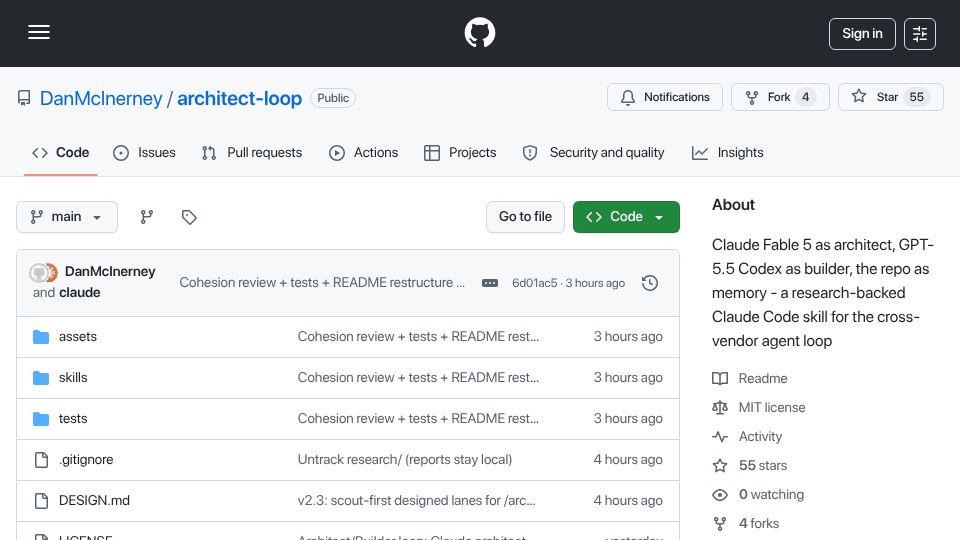Click the commit author avatars
This screenshot has height=540, width=960.
(43, 272)
